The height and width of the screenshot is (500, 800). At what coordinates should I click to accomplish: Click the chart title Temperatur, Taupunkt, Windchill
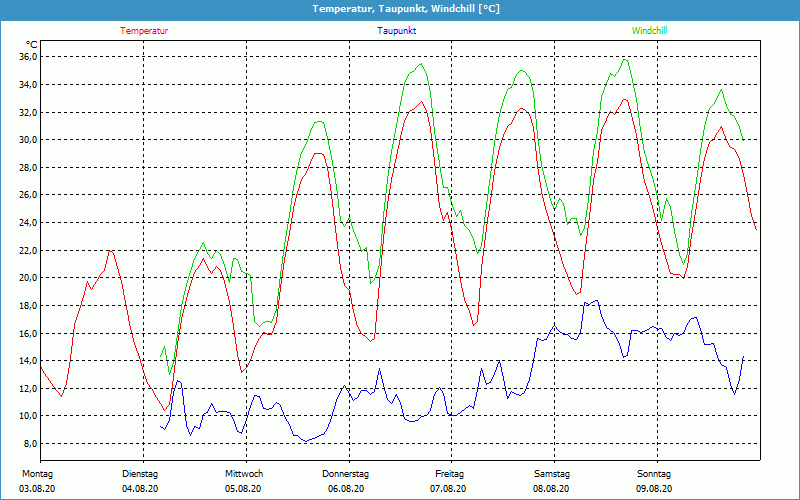[x=406, y=9]
